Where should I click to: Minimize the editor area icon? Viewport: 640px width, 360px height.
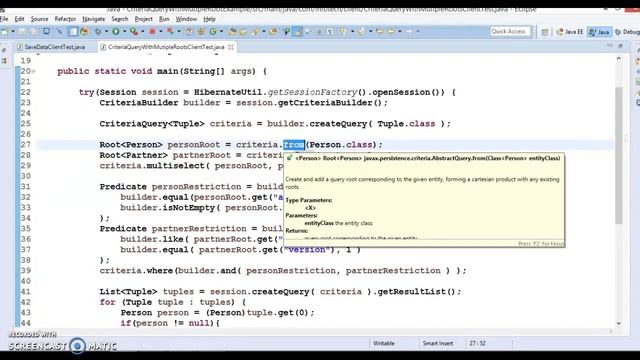610,46
